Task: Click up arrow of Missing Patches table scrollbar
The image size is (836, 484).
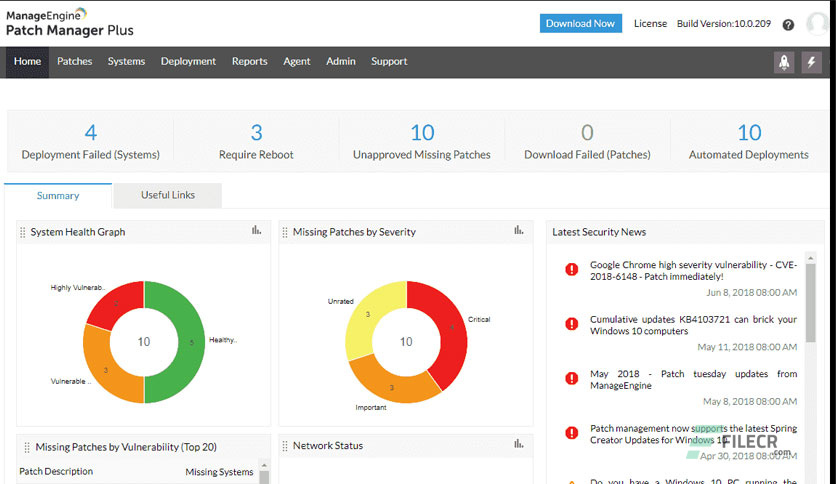Action: pos(264,465)
